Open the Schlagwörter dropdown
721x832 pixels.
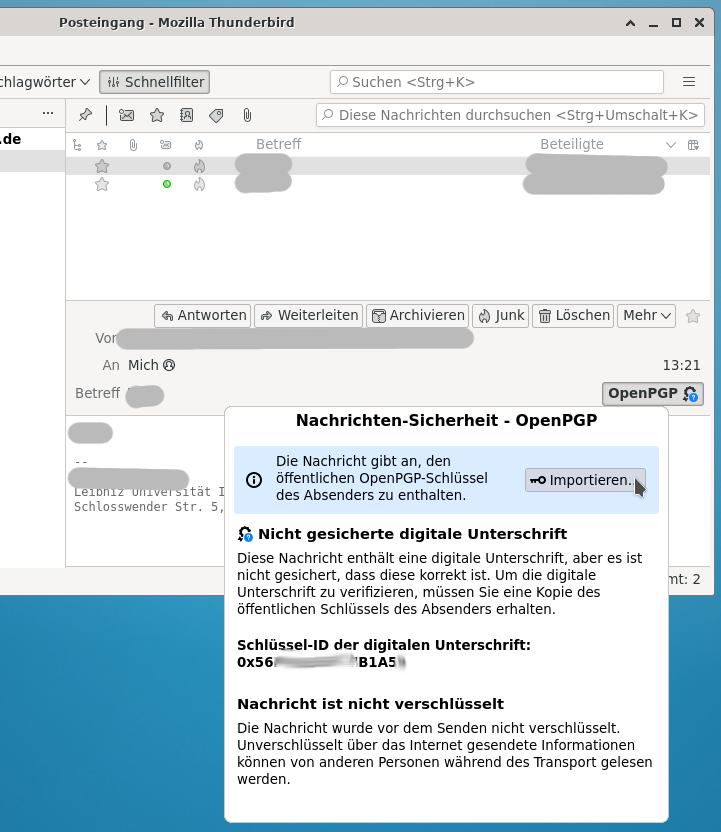pyautogui.click(x=45, y=82)
